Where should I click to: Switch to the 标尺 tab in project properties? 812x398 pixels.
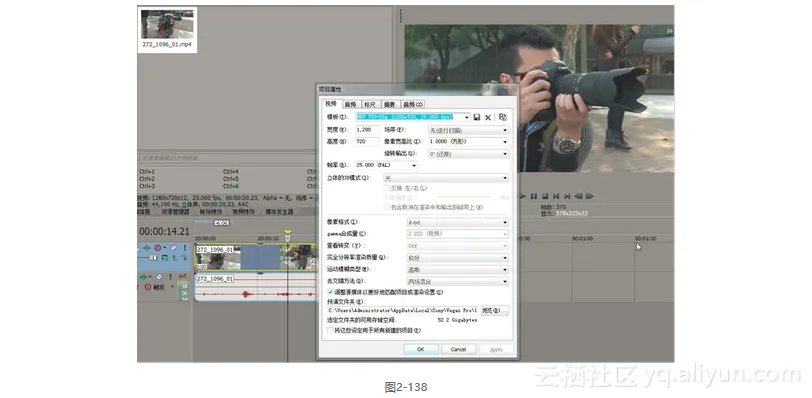point(370,105)
